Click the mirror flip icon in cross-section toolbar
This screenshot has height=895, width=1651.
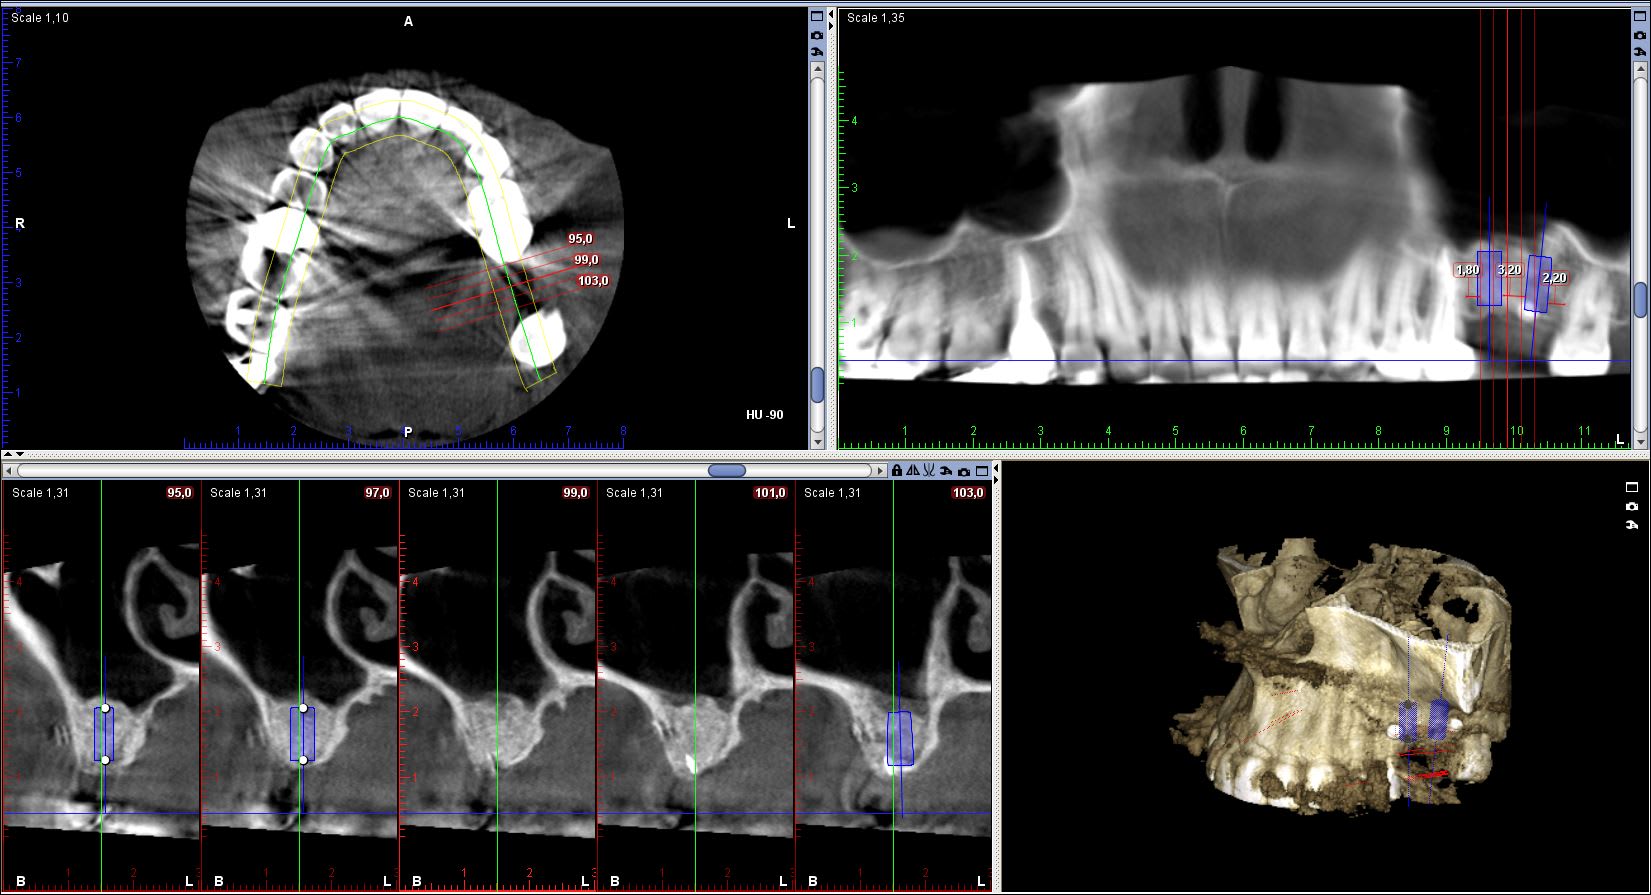(913, 471)
